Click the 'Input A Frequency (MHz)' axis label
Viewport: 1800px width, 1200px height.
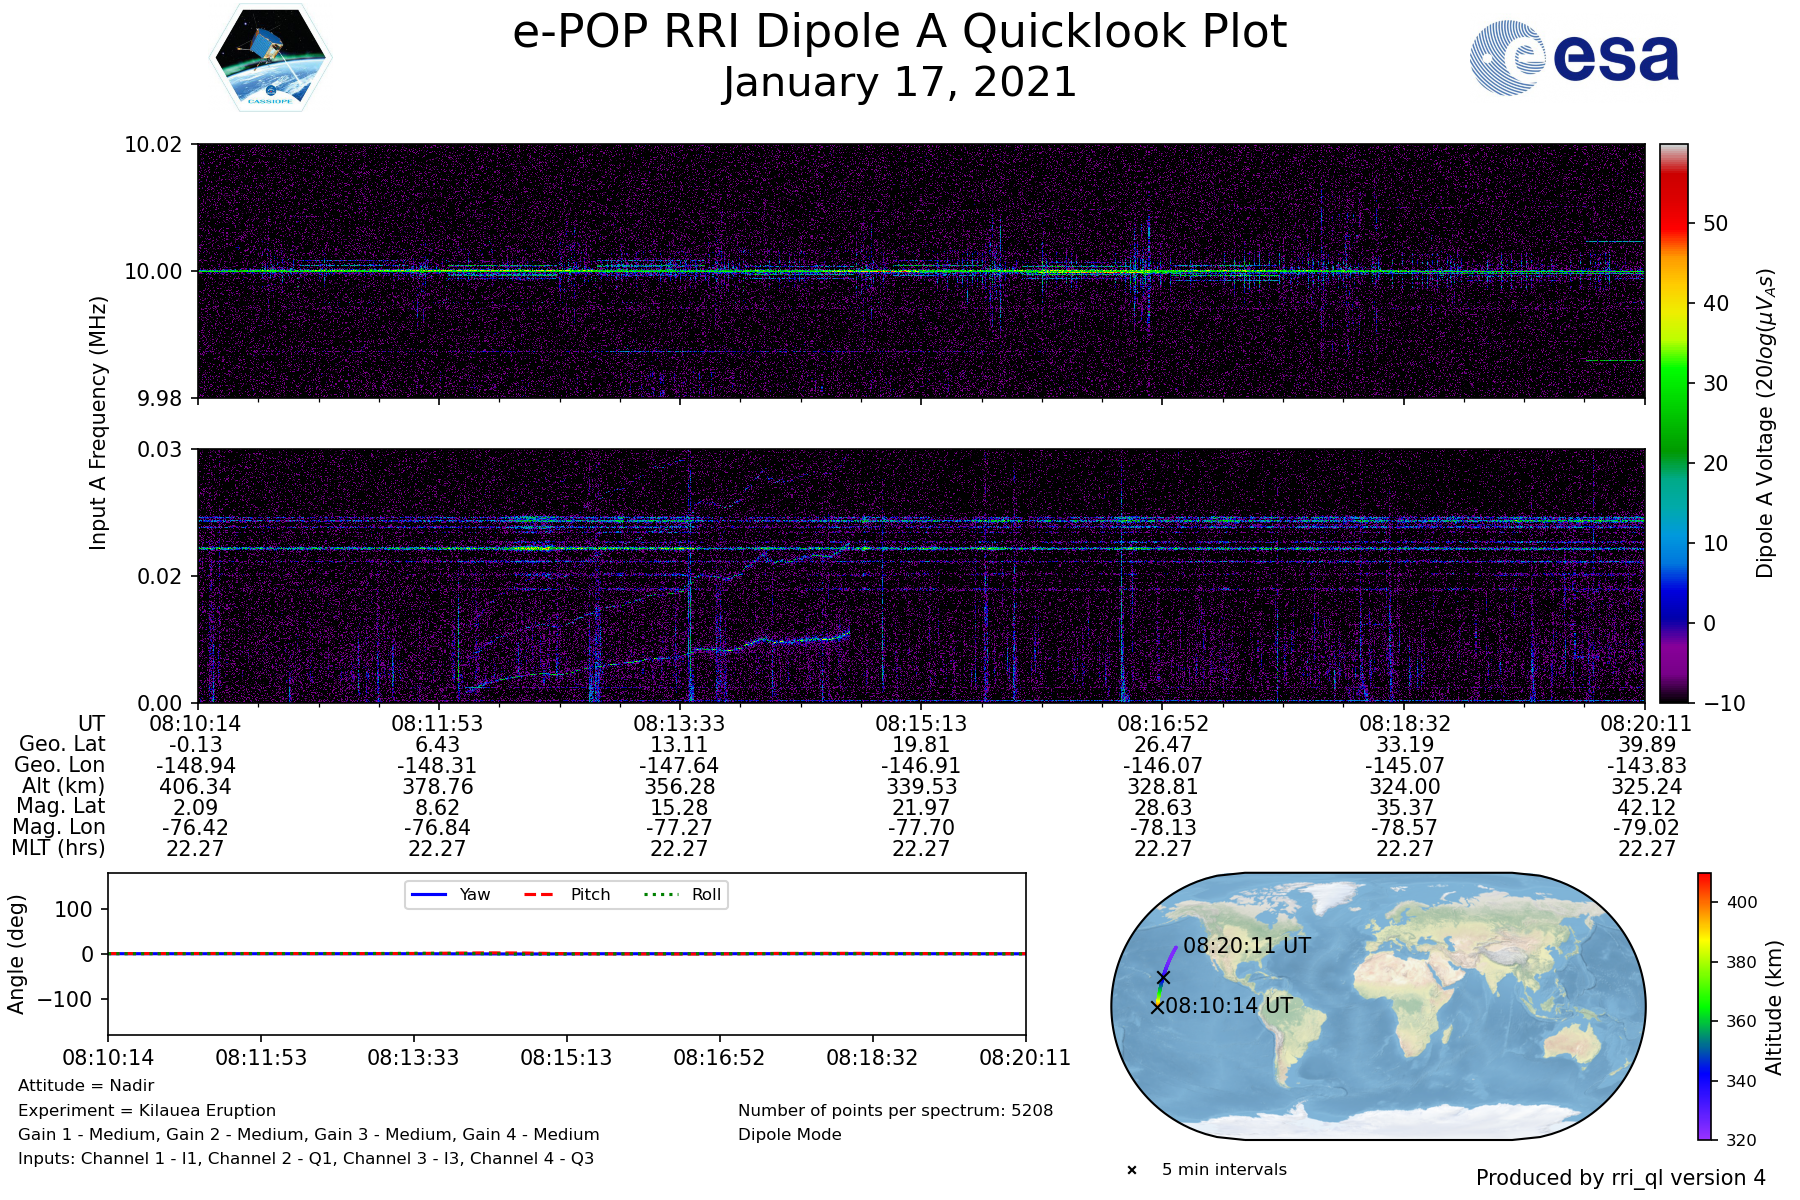pyautogui.click(x=98, y=423)
